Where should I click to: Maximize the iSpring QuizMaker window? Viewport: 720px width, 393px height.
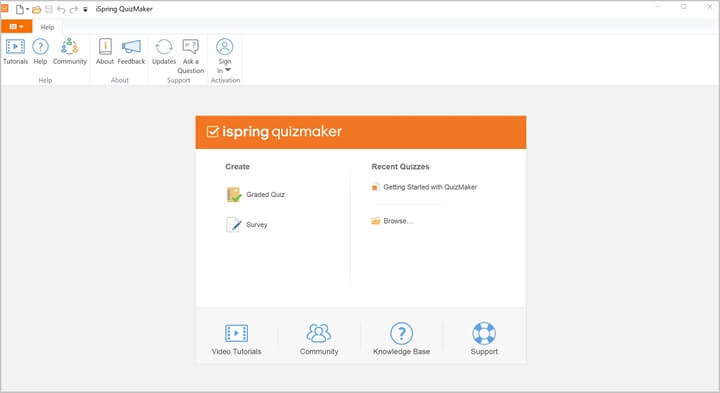684,6
